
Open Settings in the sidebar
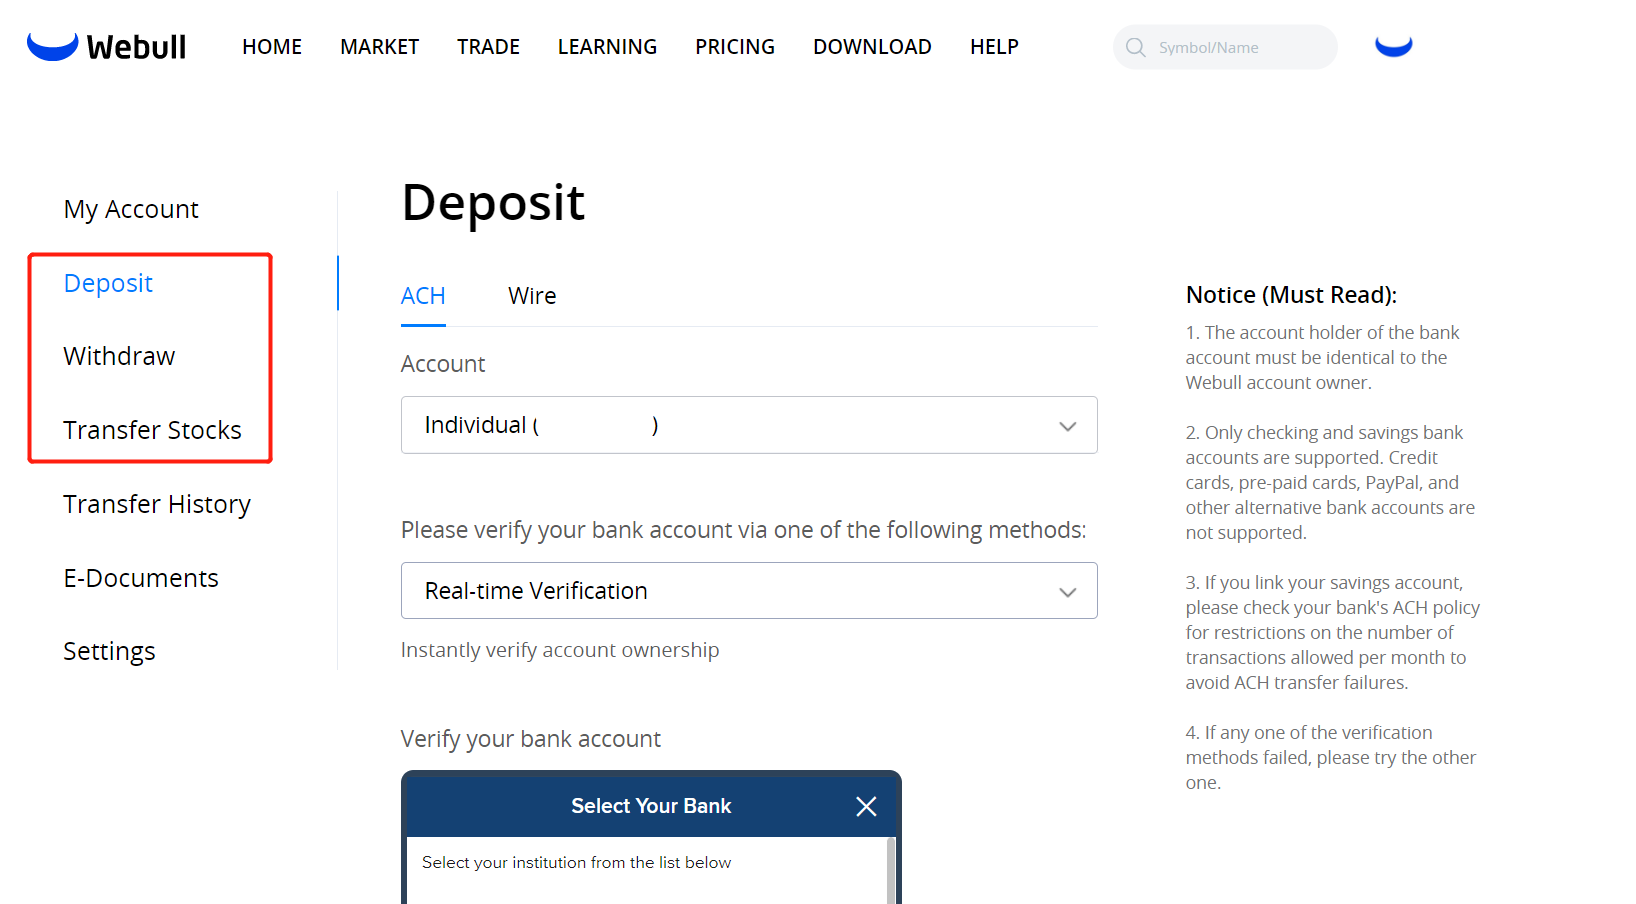(x=109, y=651)
